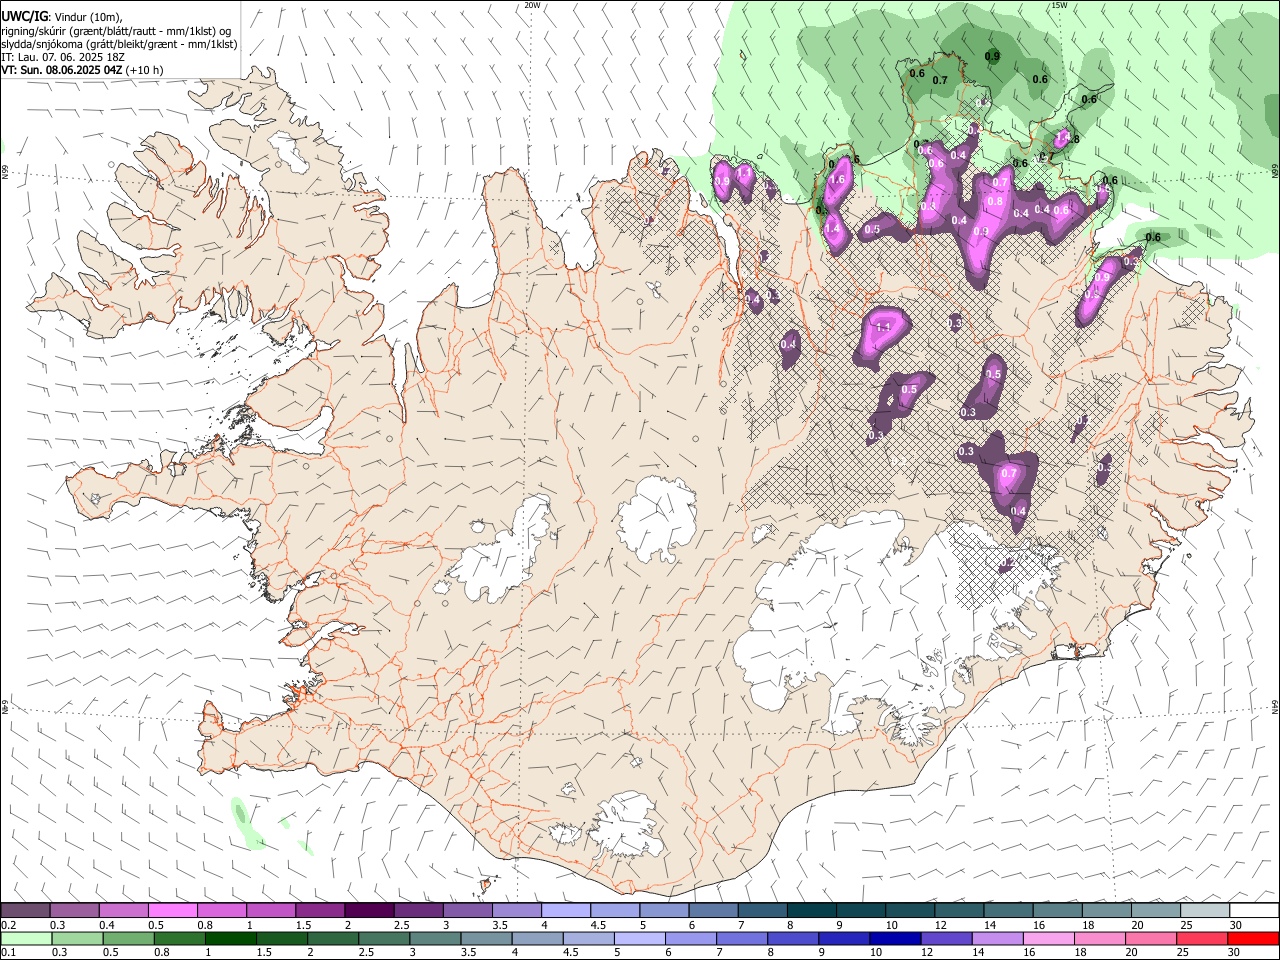The image size is (1280, 960).
Task: Pick the bright red 30 rain scale swatch
Action: click(1253, 939)
